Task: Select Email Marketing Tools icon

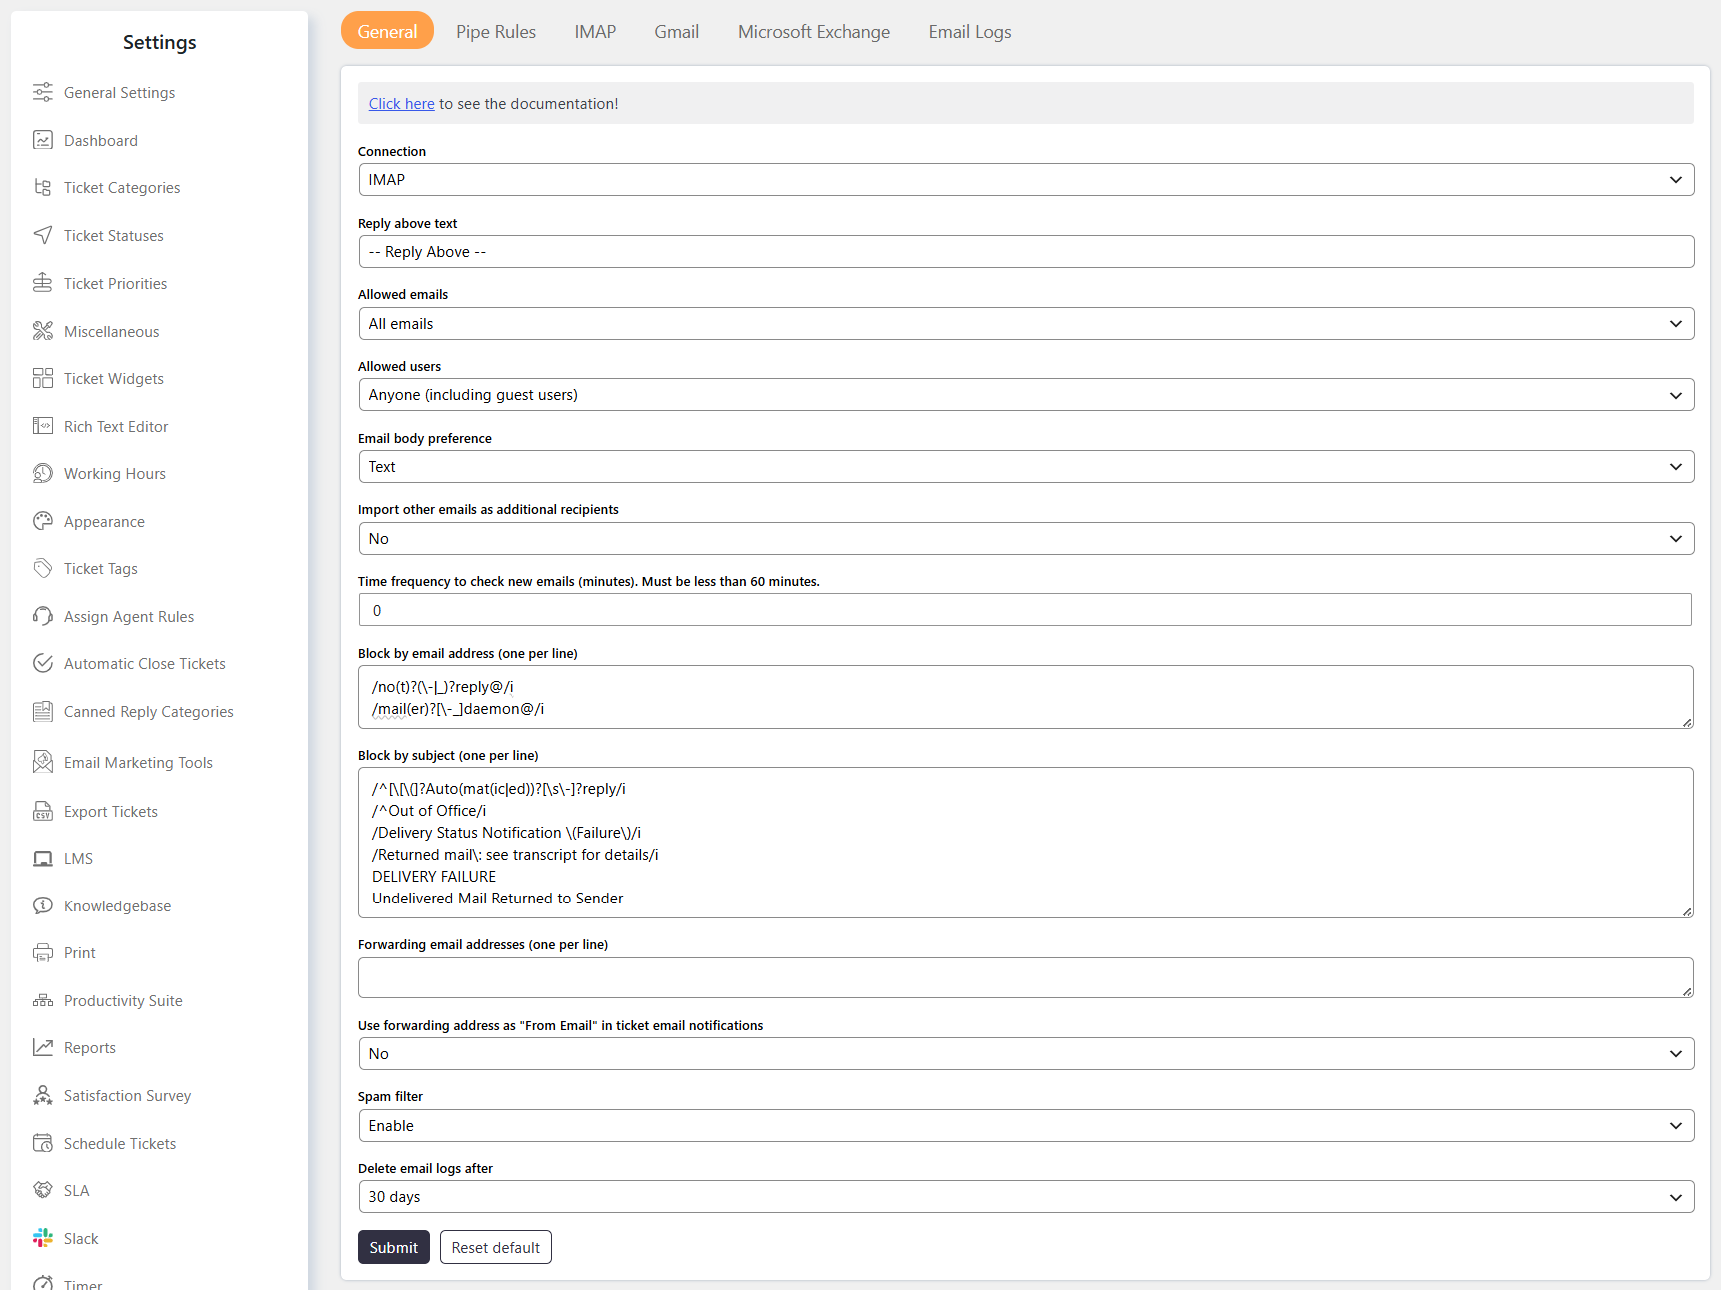Action: pyautogui.click(x=42, y=762)
